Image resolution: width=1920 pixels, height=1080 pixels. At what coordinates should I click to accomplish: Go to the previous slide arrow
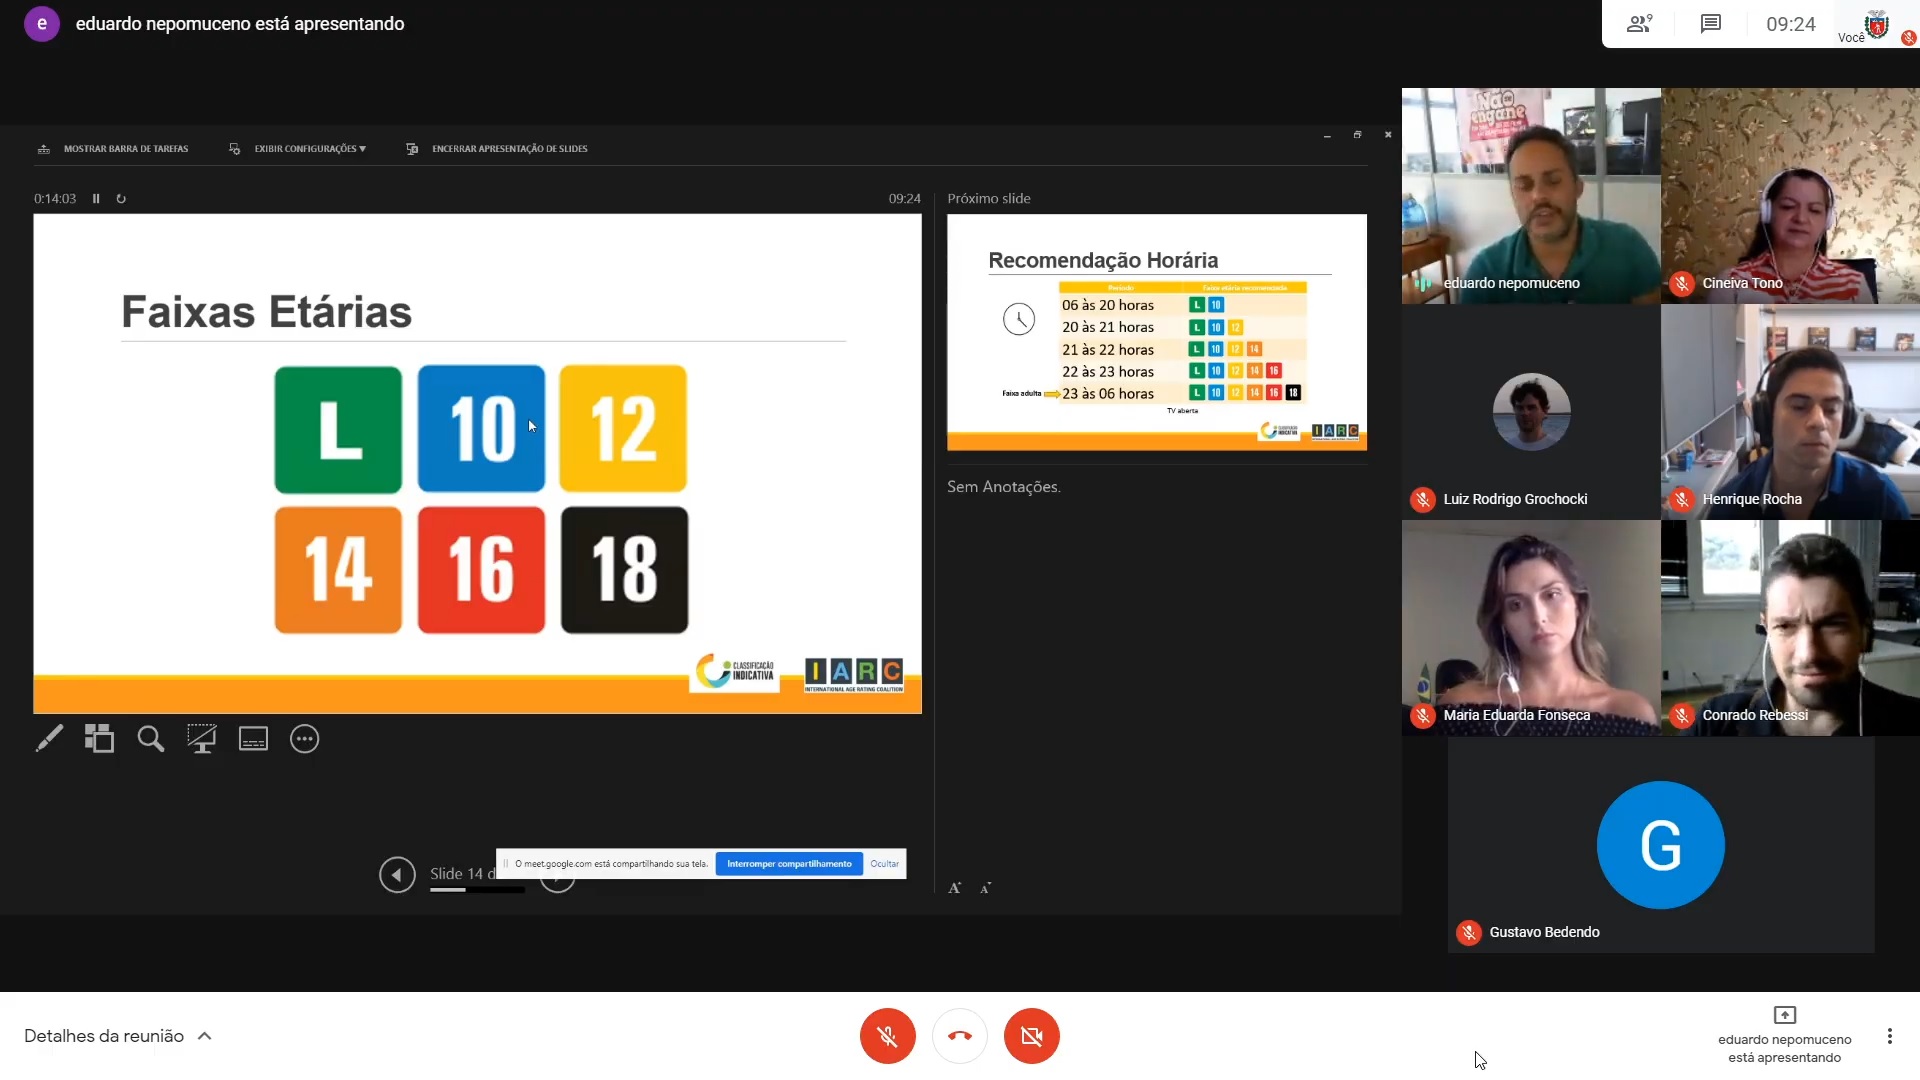[x=397, y=875]
